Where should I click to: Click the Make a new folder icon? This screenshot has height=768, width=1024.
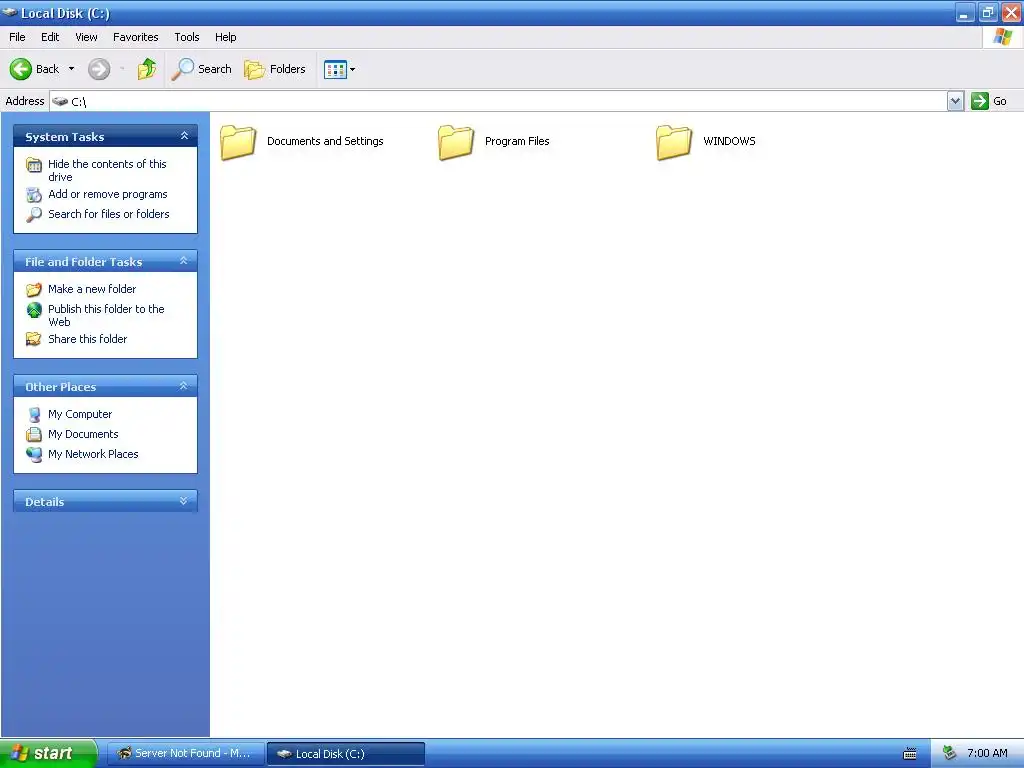coord(34,289)
